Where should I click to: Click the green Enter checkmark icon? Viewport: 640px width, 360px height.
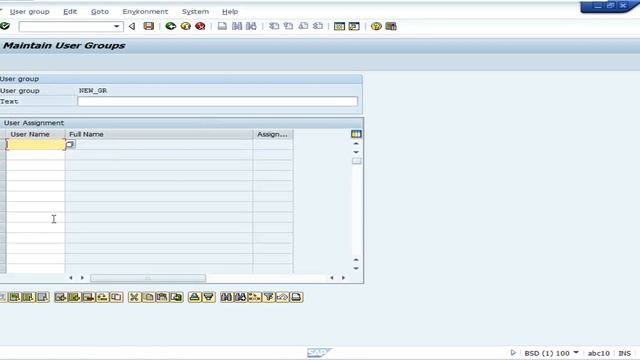pos(5,26)
